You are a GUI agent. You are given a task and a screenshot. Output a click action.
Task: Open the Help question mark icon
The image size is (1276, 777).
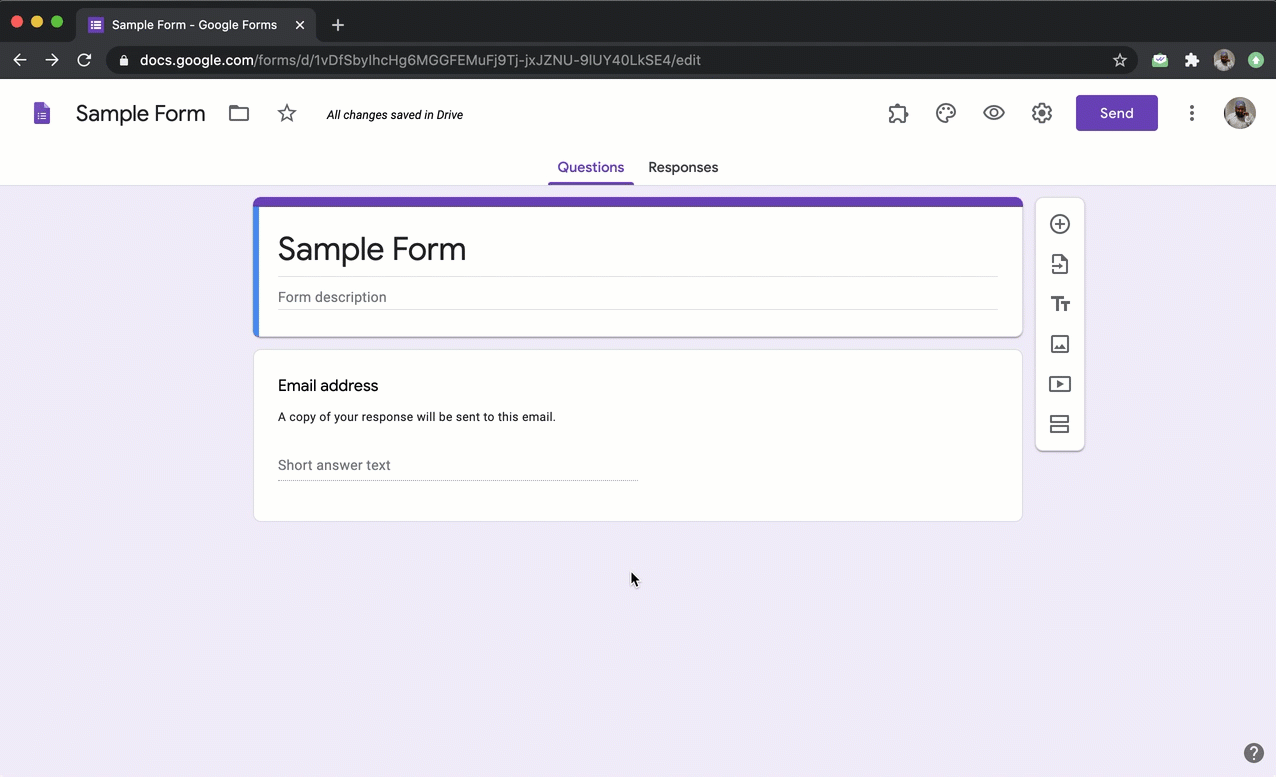point(1253,753)
